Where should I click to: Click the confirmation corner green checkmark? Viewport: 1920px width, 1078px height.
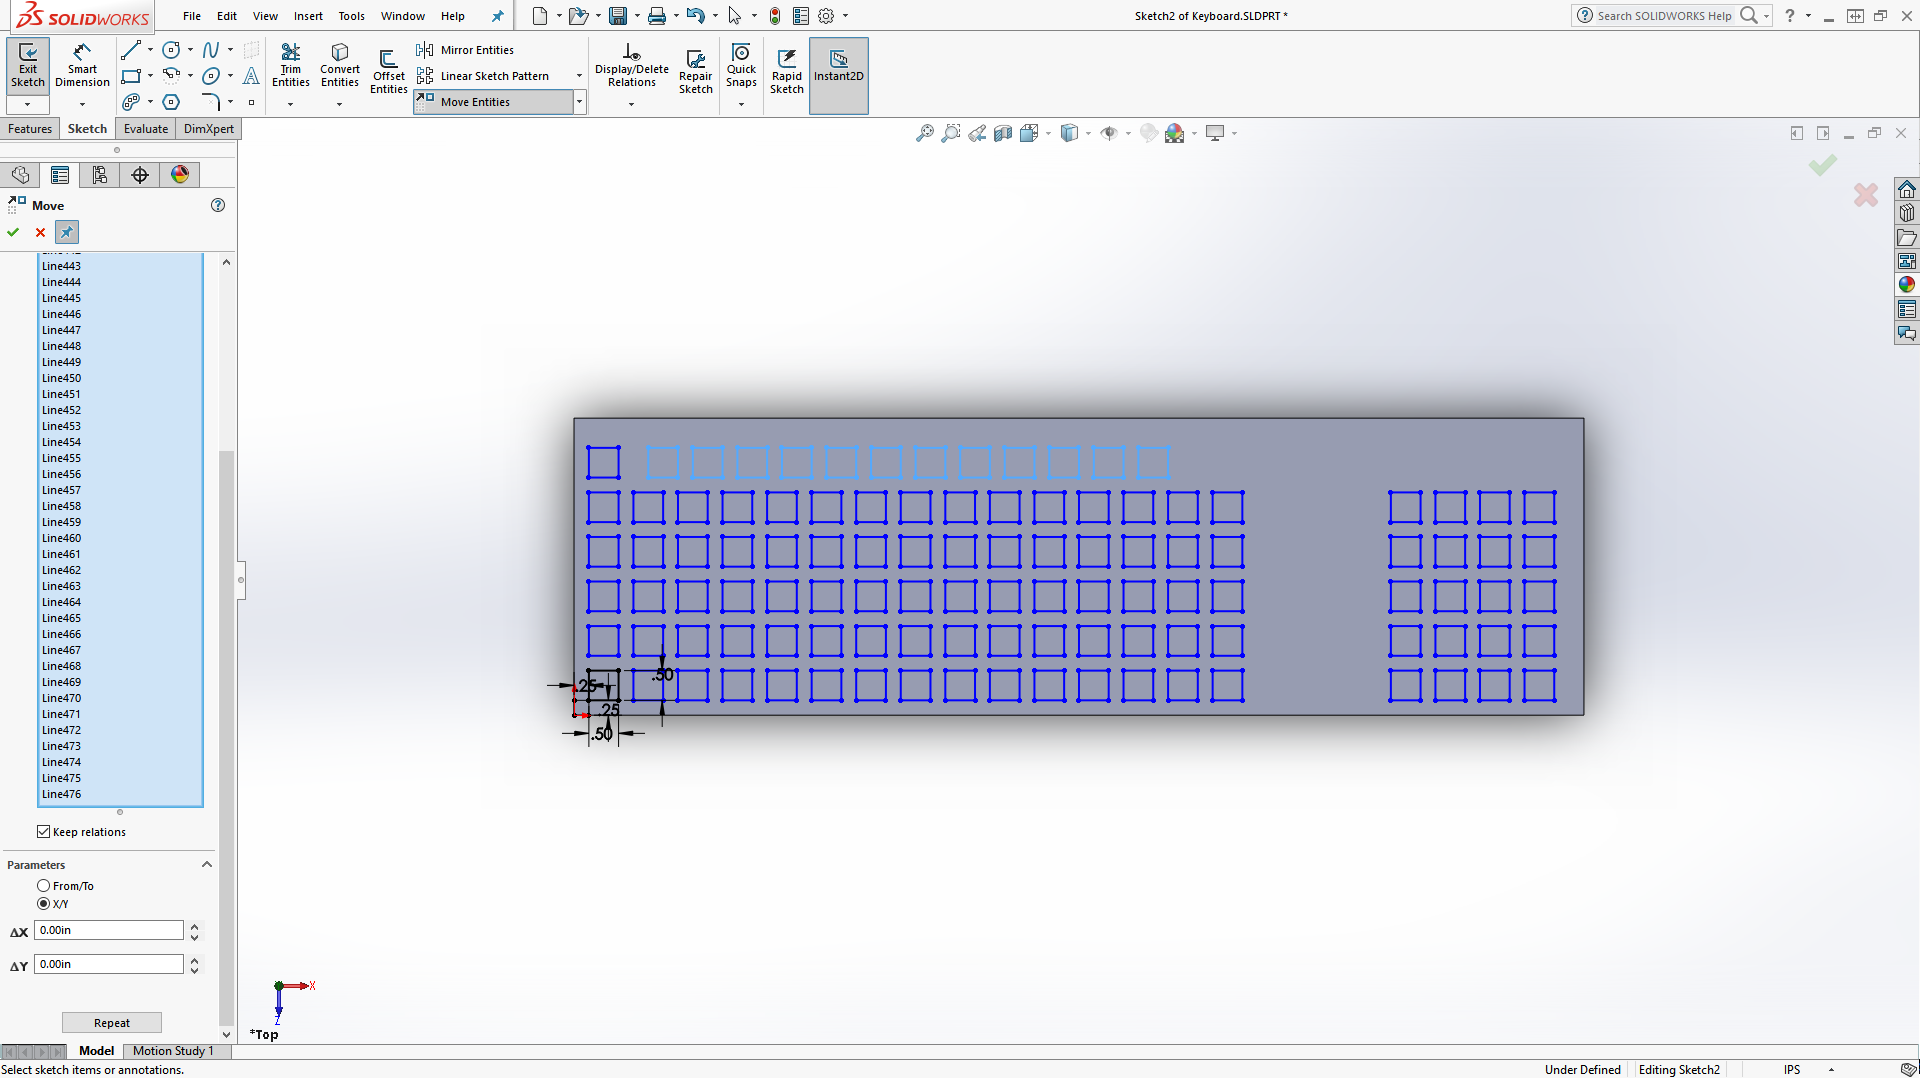[x=1823, y=165]
